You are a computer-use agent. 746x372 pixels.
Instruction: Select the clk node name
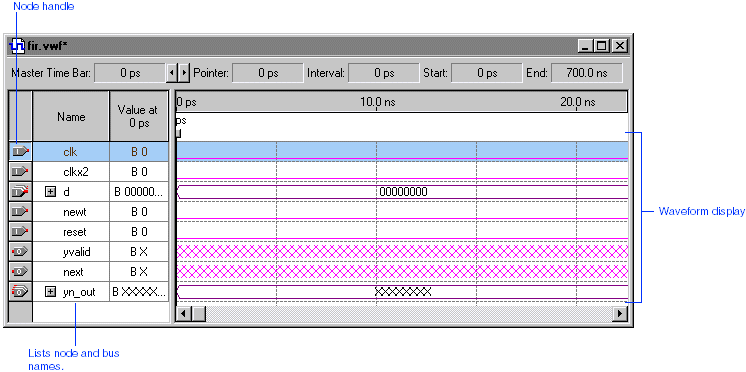pyautogui.click(x=71, y=152)
